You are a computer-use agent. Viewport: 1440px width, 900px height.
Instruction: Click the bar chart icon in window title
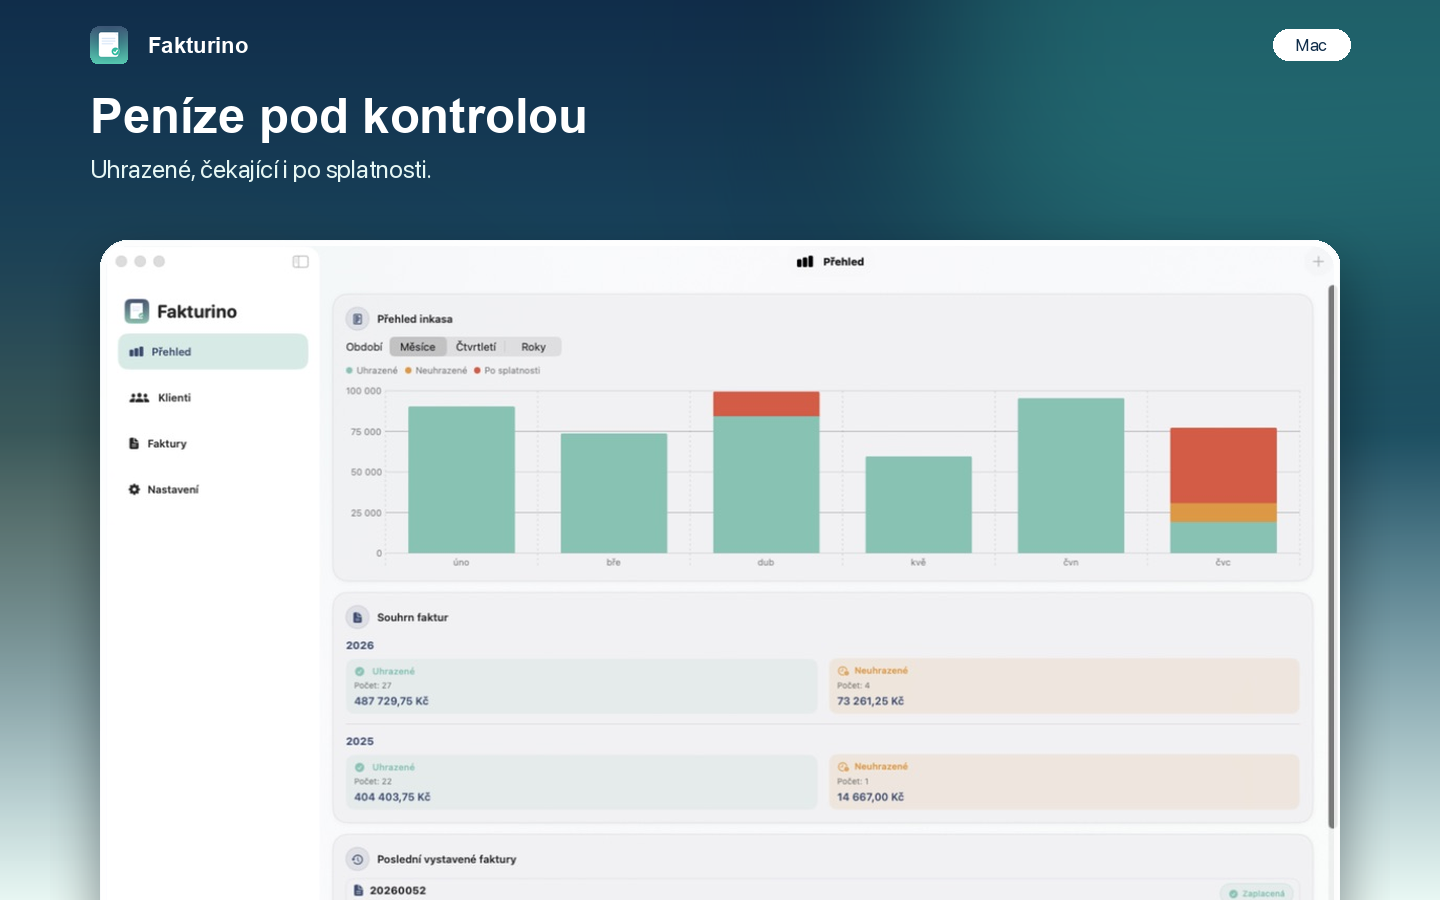tap(805, 262)
